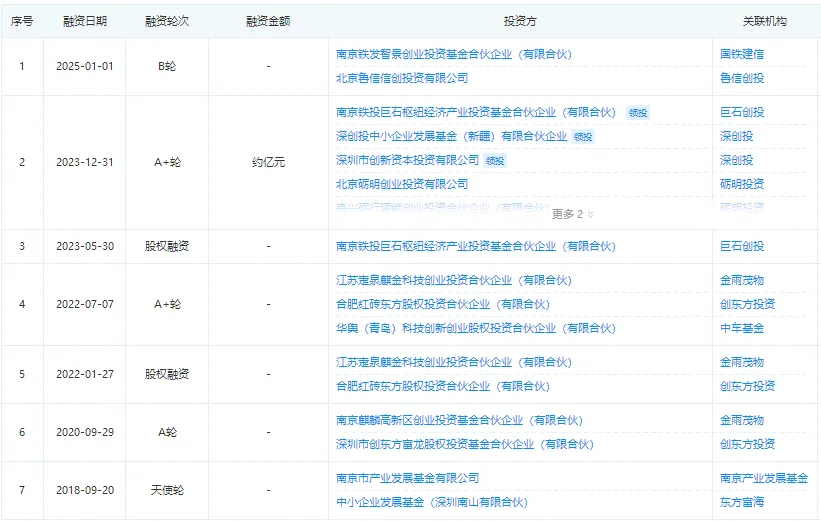Open related institution 砺明投资 beside 北京砺明创业投资
The image size is (821, 522).
[x=742, y=184]
